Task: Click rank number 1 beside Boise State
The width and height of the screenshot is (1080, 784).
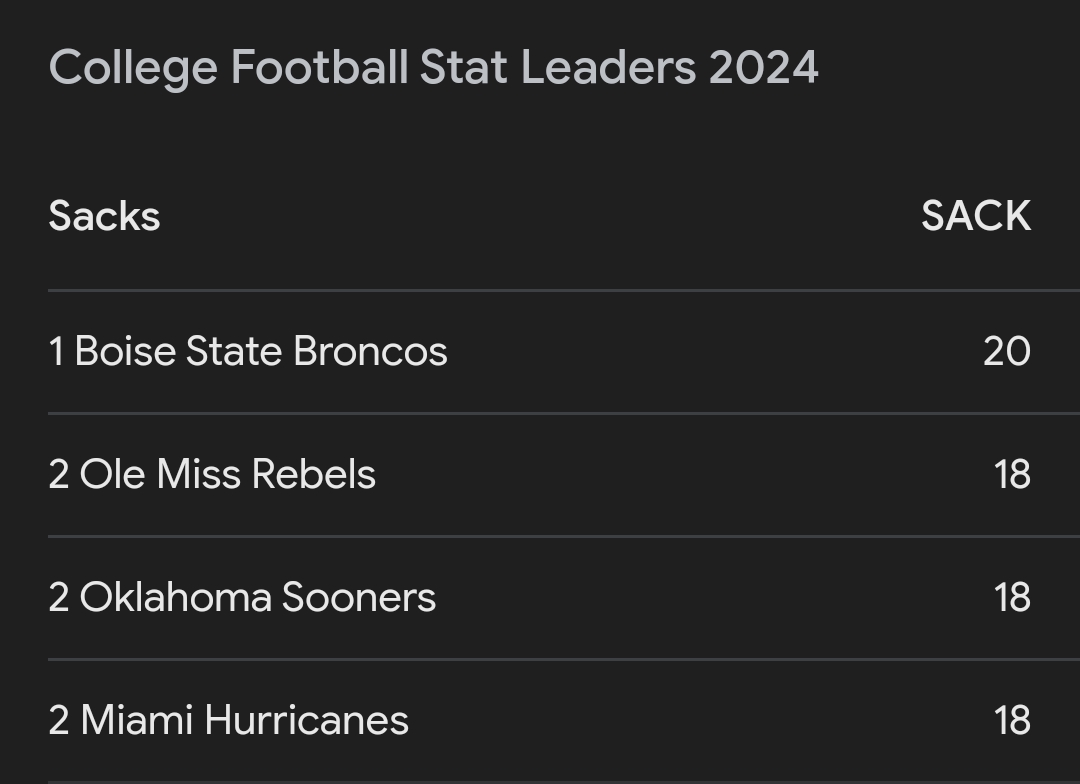Action: (56, 351)
